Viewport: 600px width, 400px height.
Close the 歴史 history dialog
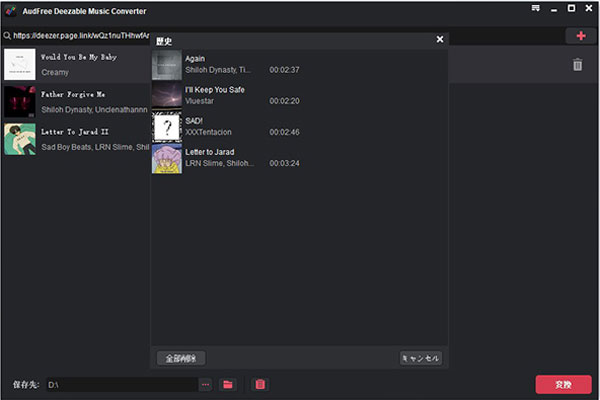440,39
